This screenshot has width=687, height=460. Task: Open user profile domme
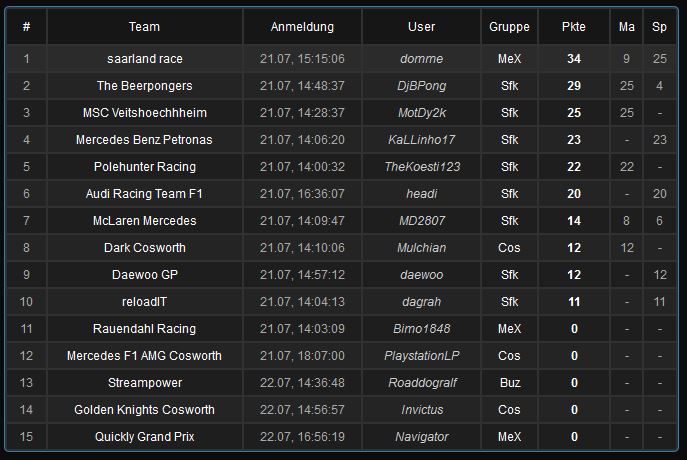(x=421, y=59)
